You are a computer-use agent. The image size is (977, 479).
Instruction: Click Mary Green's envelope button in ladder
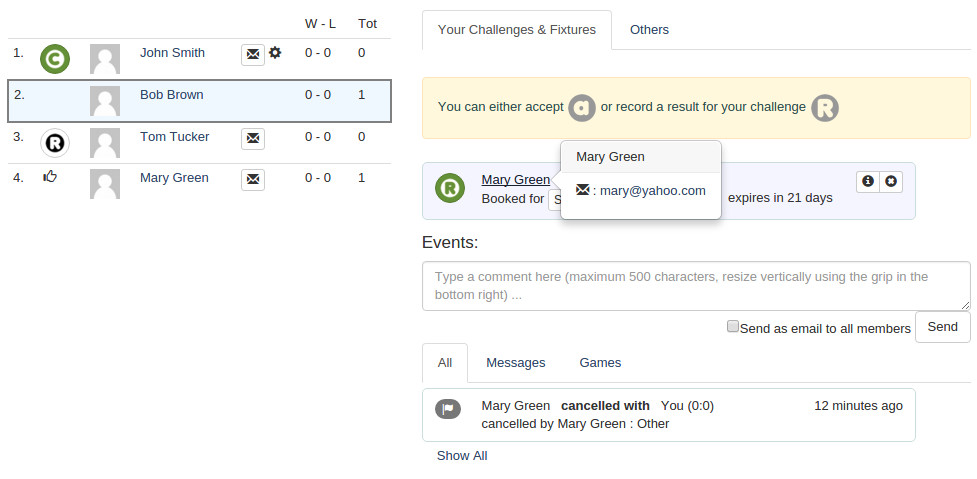coord(253,180)
